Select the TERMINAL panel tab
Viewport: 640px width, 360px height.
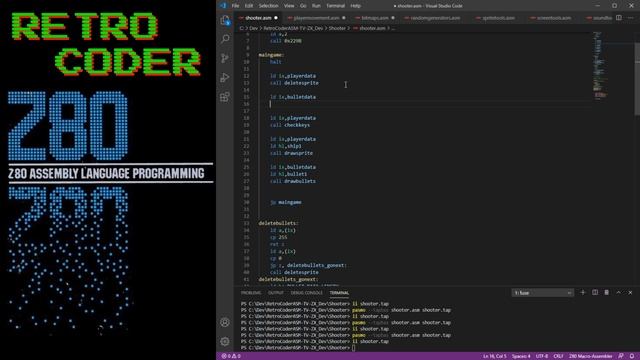click(339, 293)
